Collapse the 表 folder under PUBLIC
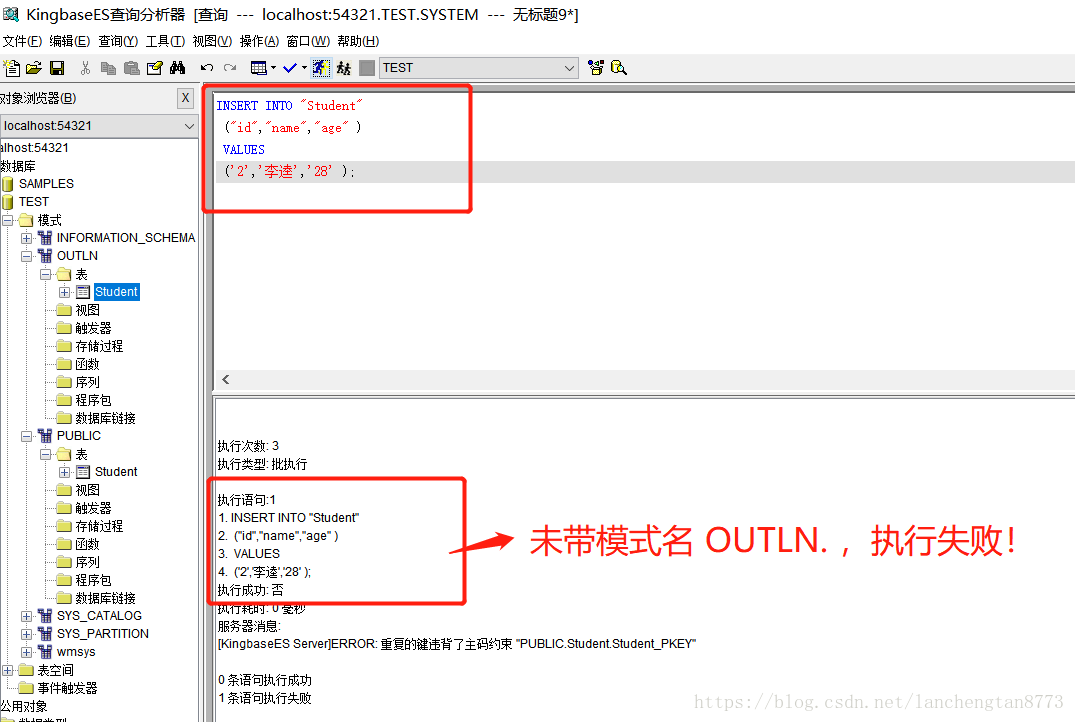 pyautogui.click(x=45, y=454)
